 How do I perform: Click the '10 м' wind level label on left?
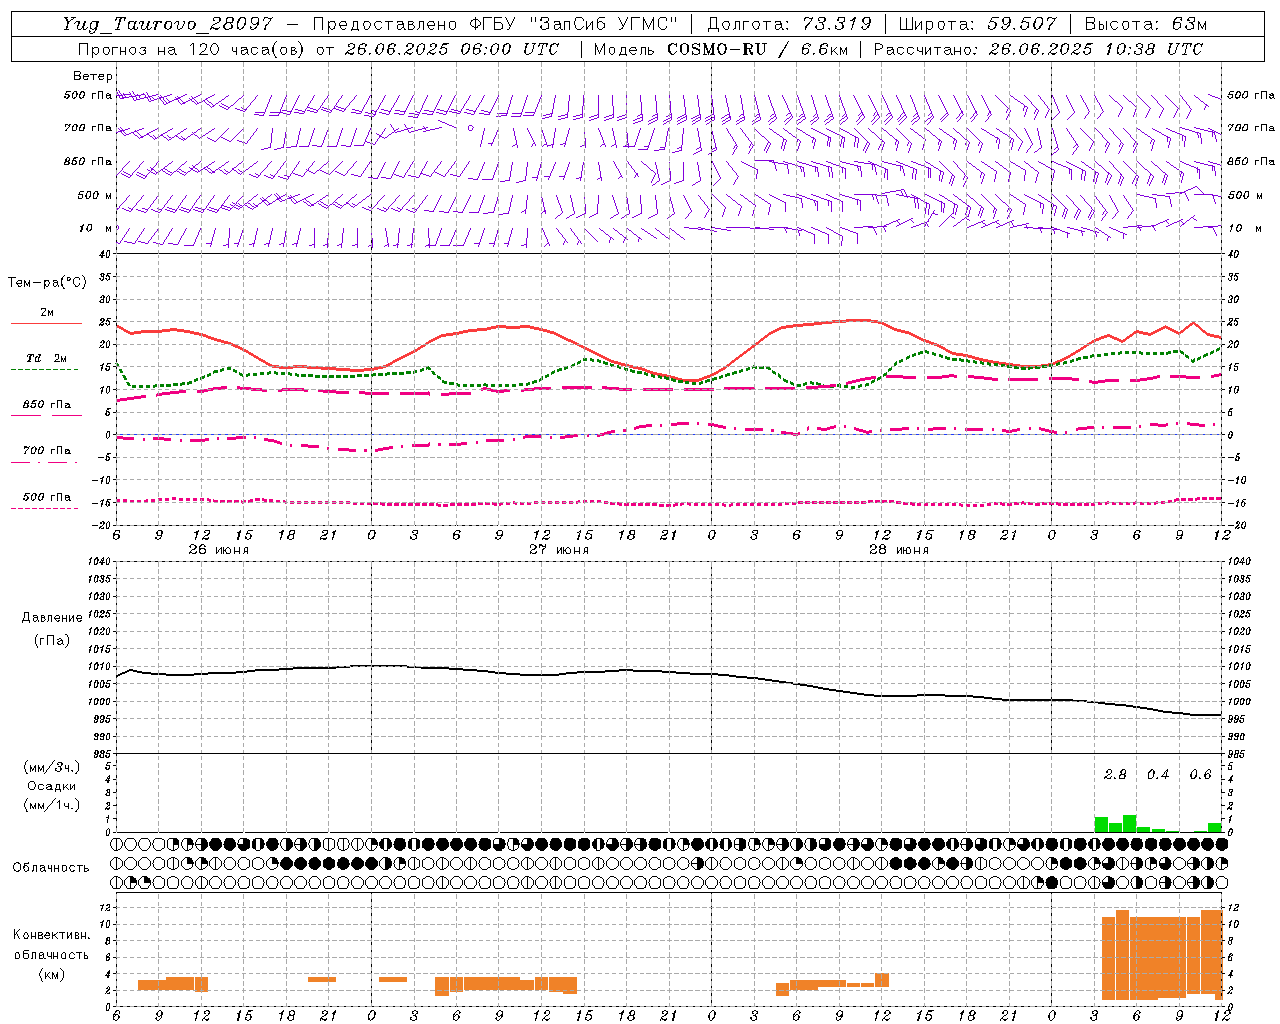[x=96, y=229]
